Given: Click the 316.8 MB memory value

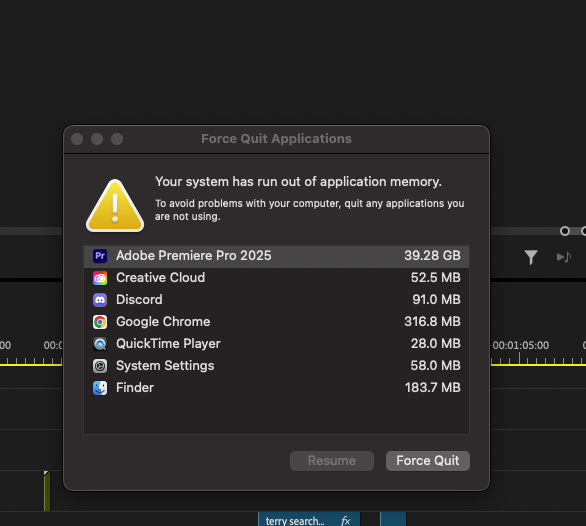Looking at the screenshot, I should click(432, 322).
